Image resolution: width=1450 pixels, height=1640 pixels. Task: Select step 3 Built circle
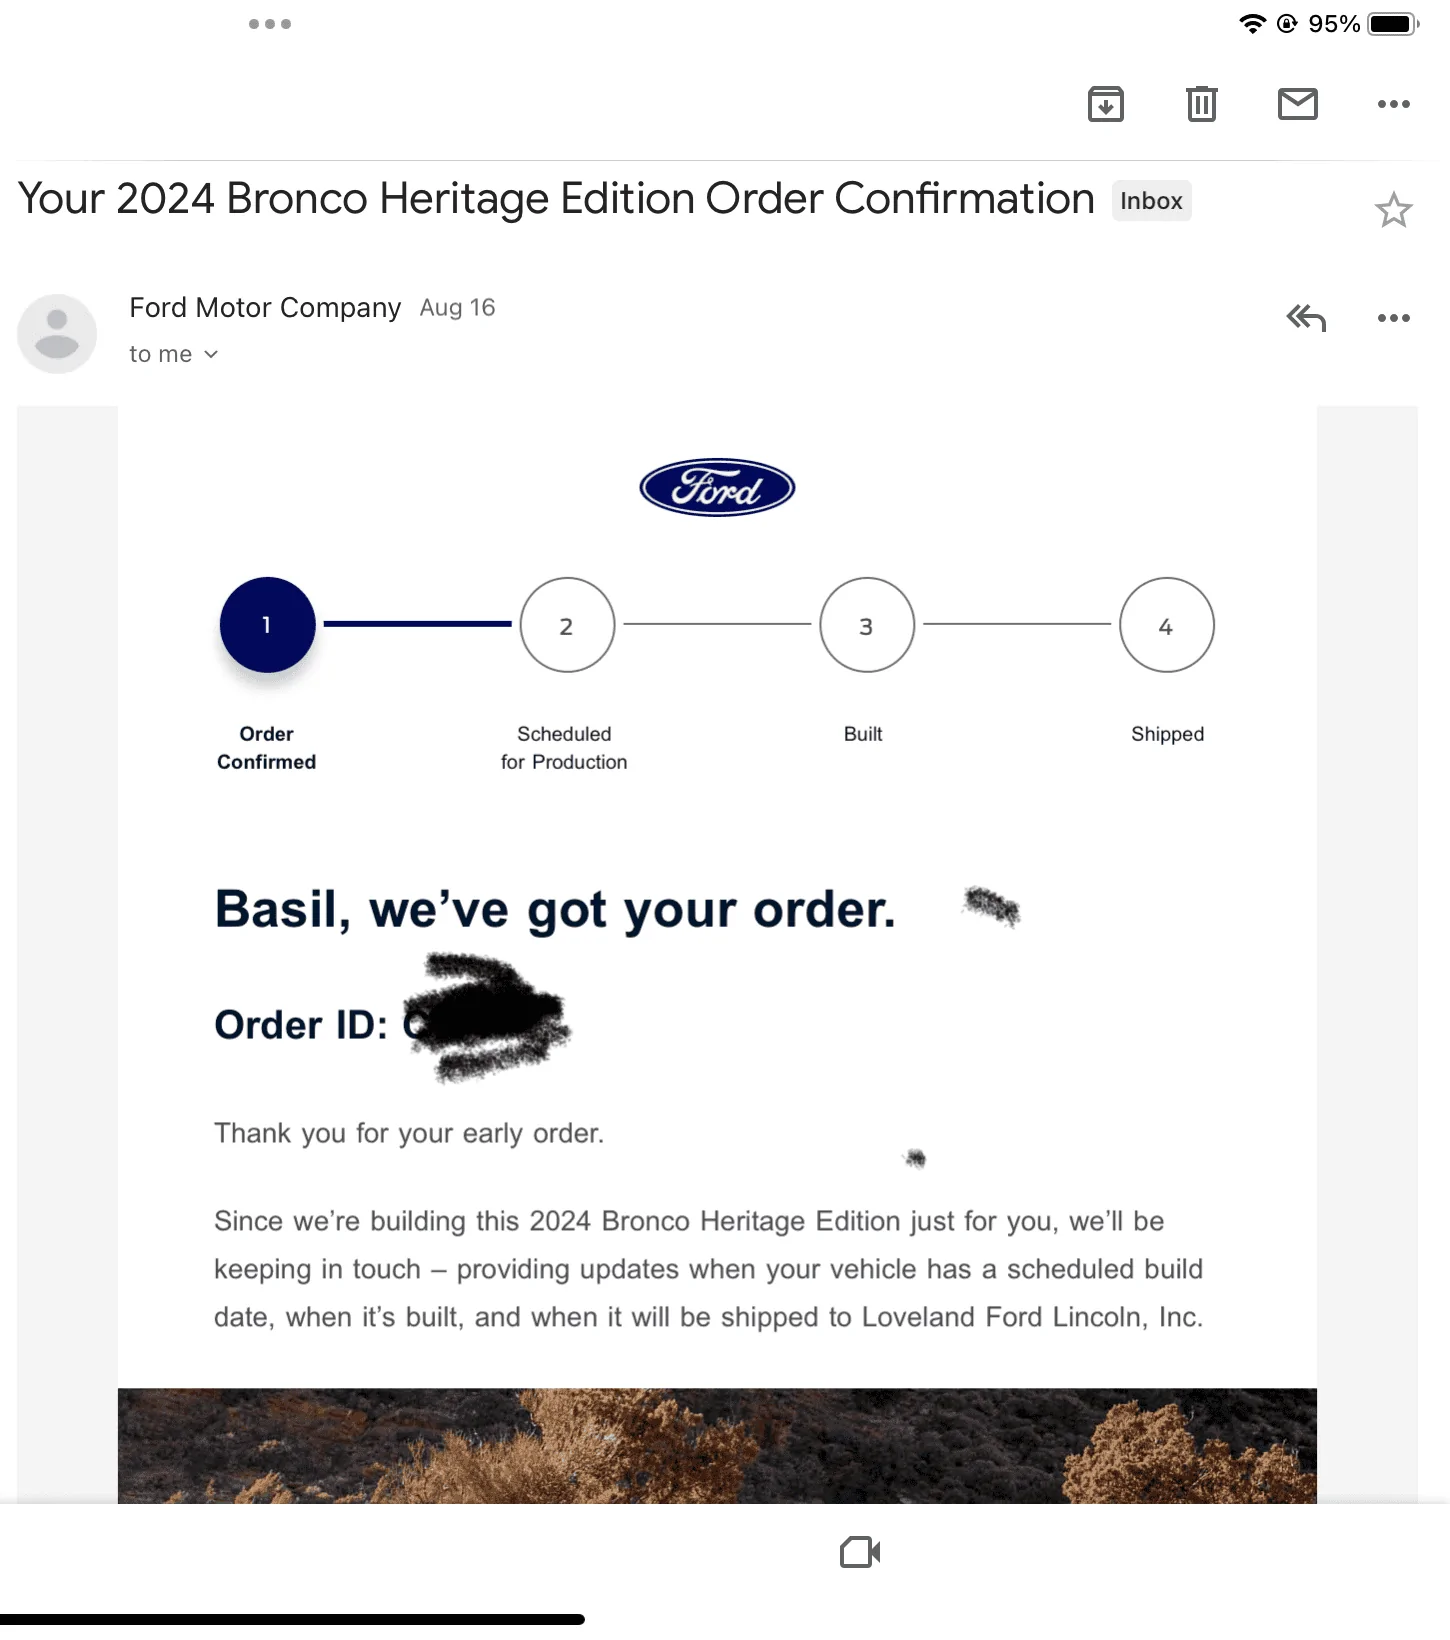[x=867, y=625]
